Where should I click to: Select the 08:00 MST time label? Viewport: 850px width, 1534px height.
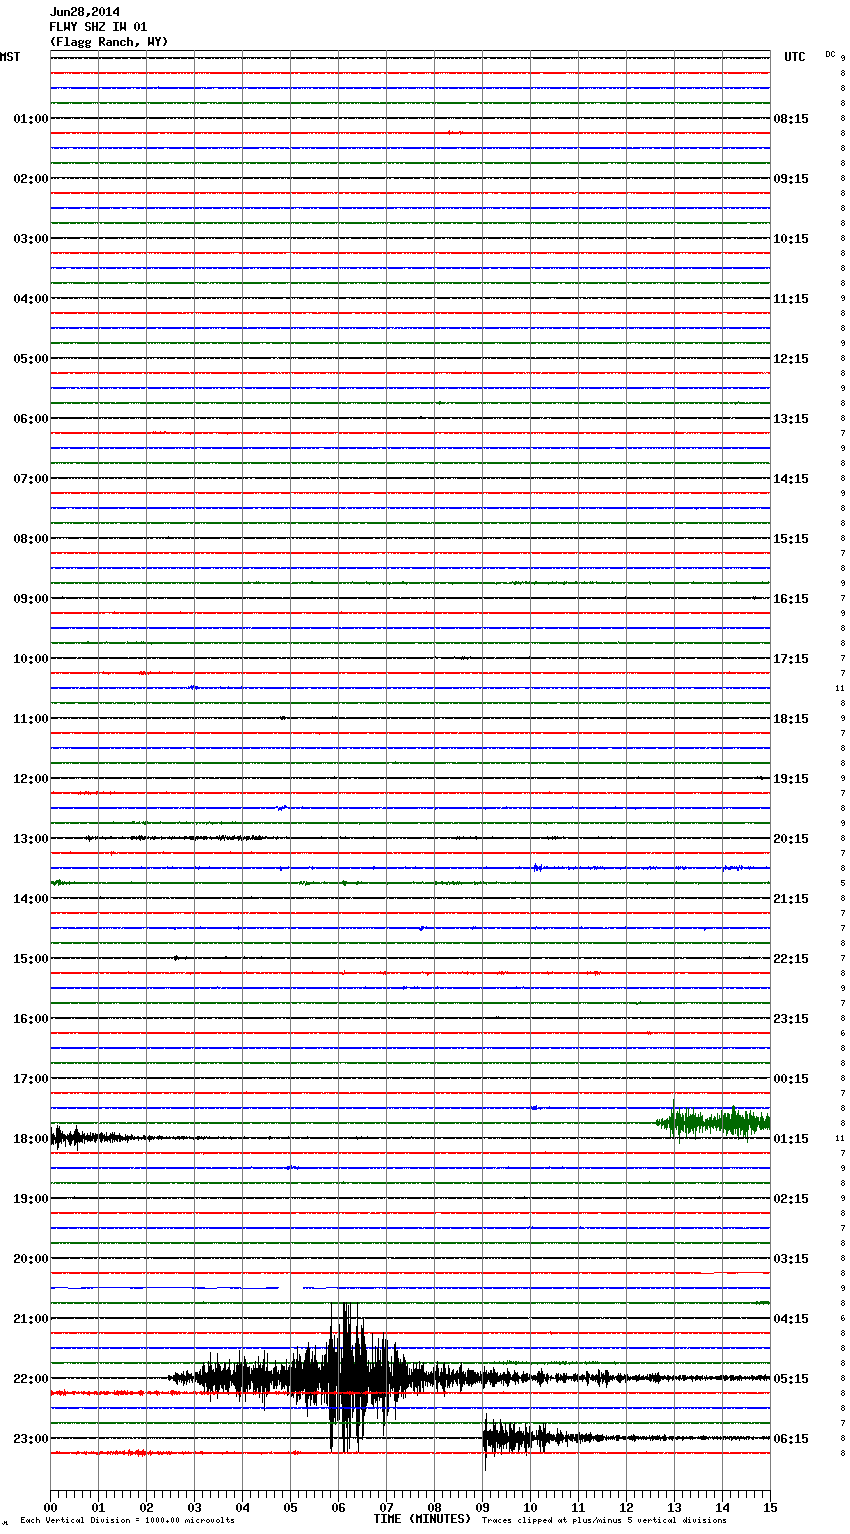[30, 539]
